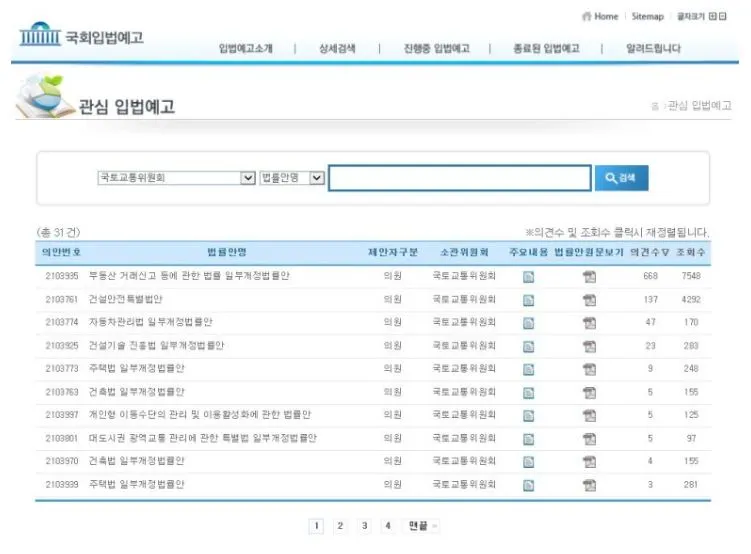Open summary icon for bill 2103761
This screenshot has height=554, width=751.
tap(528, 300)
